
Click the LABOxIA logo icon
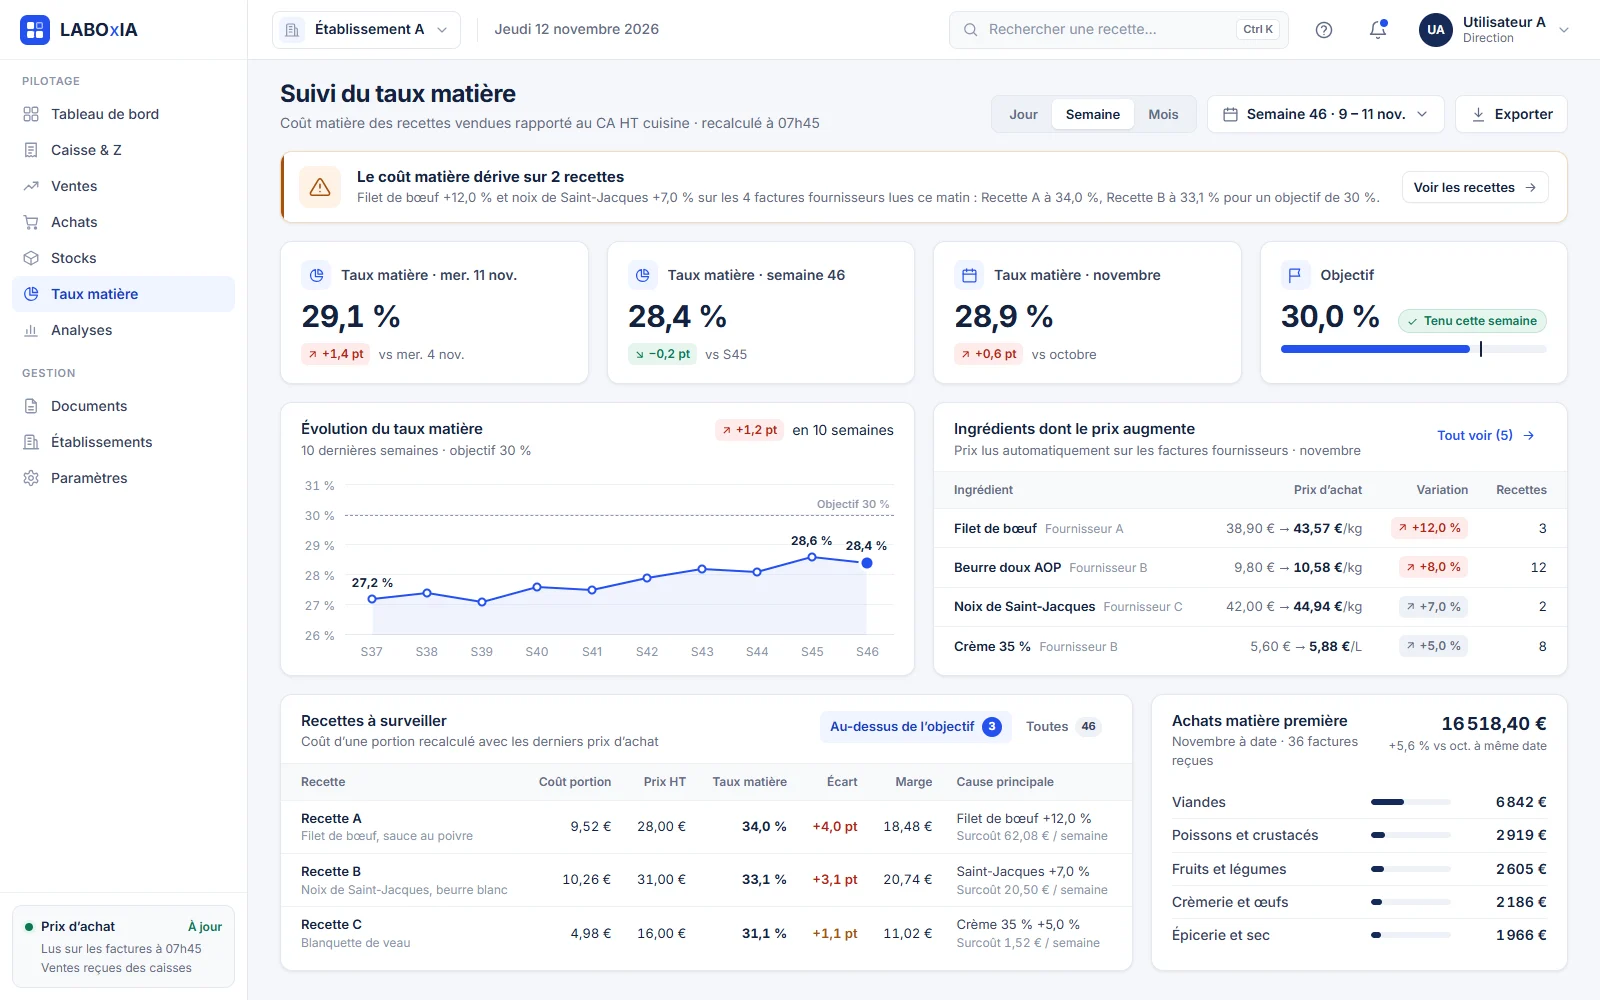(35, 30)
